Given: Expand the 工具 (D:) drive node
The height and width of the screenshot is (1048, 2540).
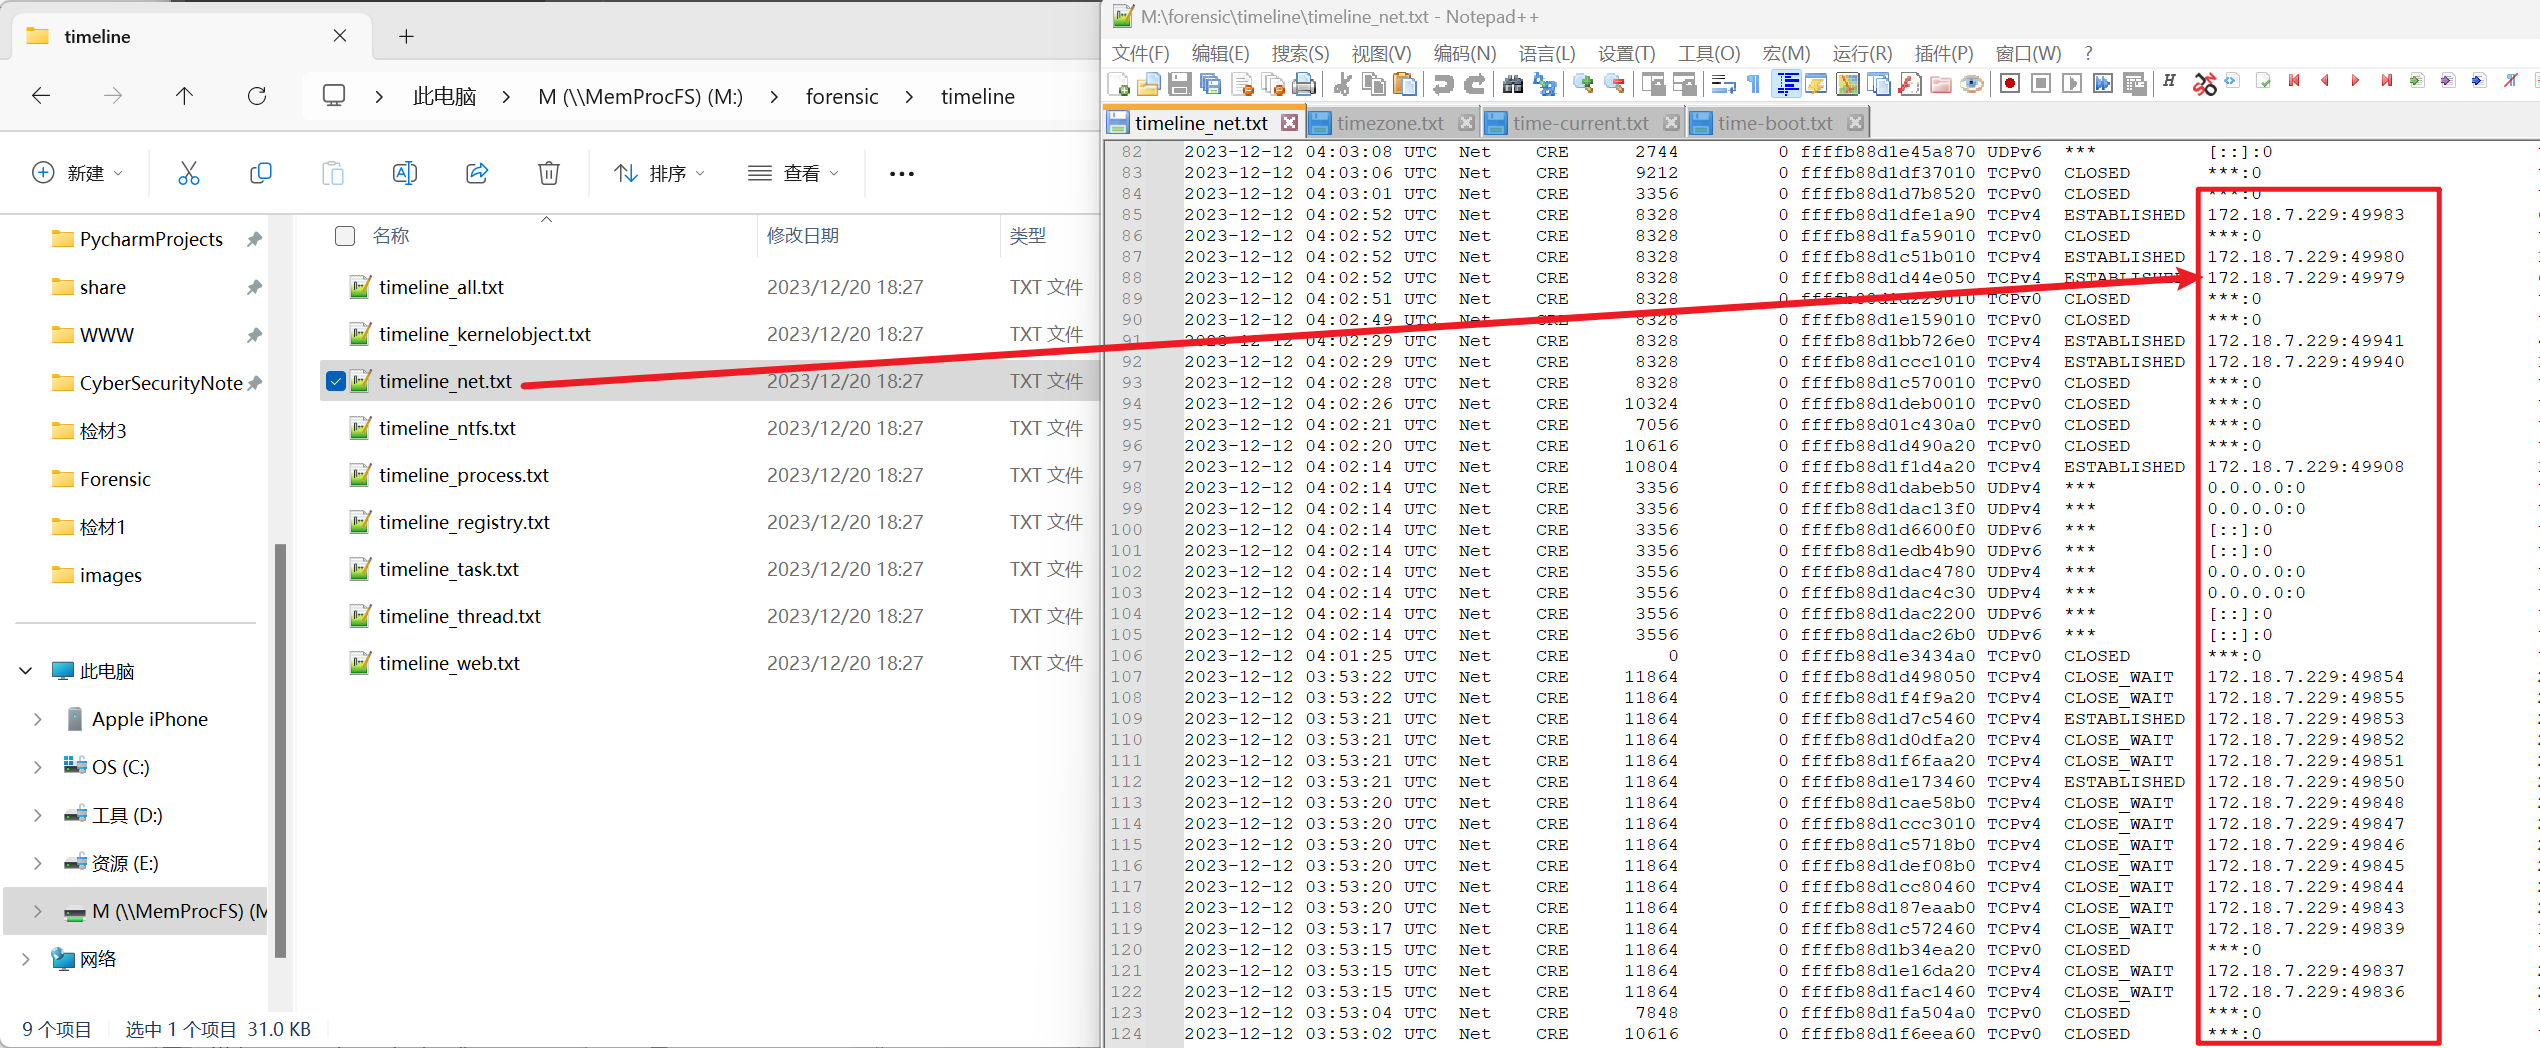Looking at the screenshot, I should tap(38, 815).
